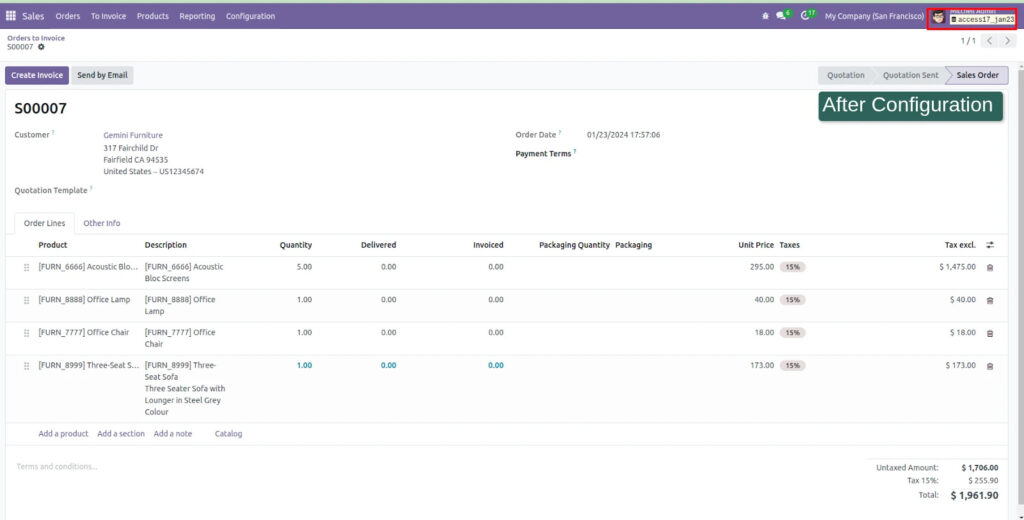This screenshot has height=520, width=1024.
Task: Grab drag handle of Office Chair row
Action: click(x=27, y=333)
